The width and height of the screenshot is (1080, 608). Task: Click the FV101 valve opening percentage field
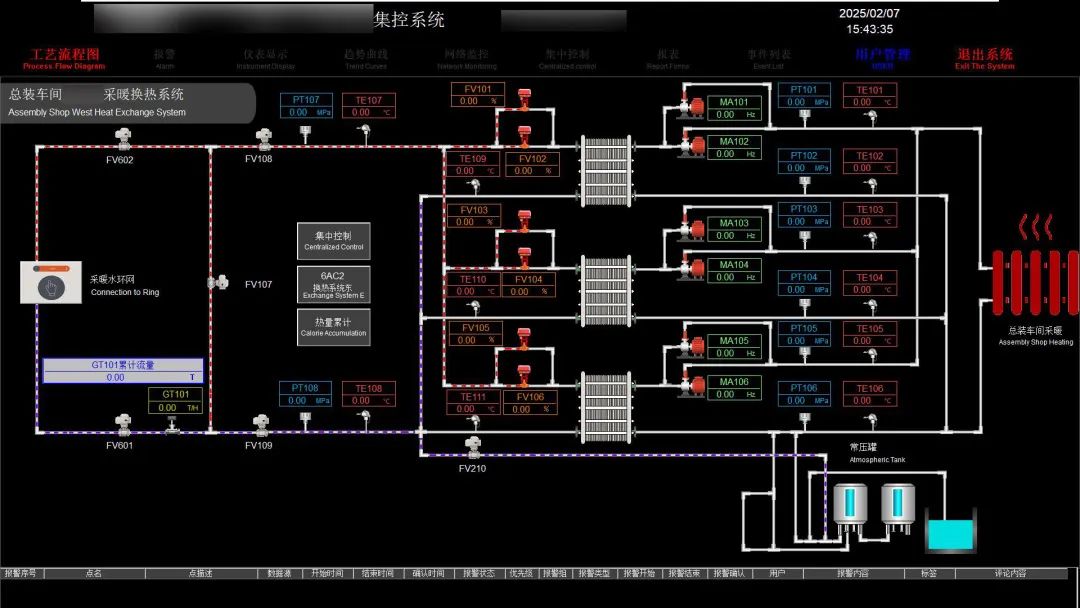coord(477,101)
